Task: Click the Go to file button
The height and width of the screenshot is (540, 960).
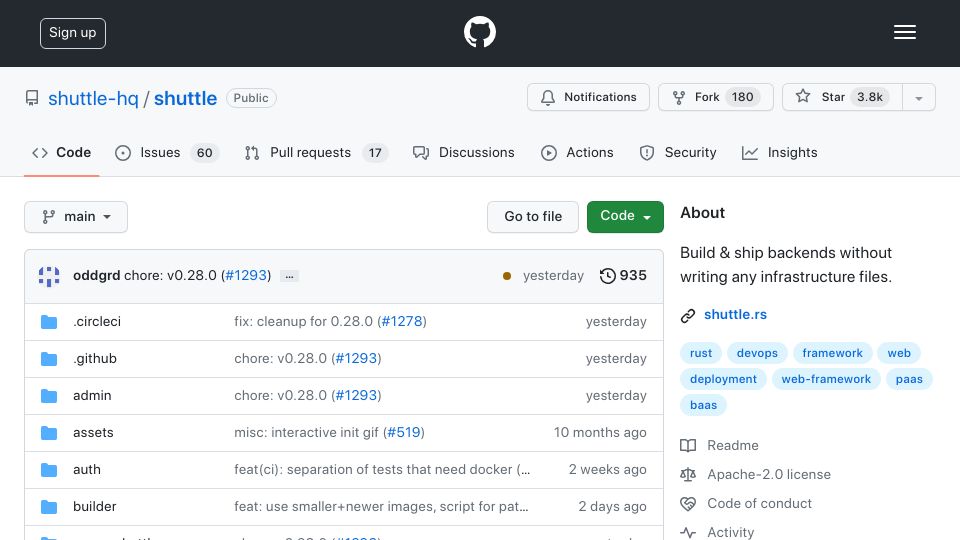Action: [x=533, y=217]
